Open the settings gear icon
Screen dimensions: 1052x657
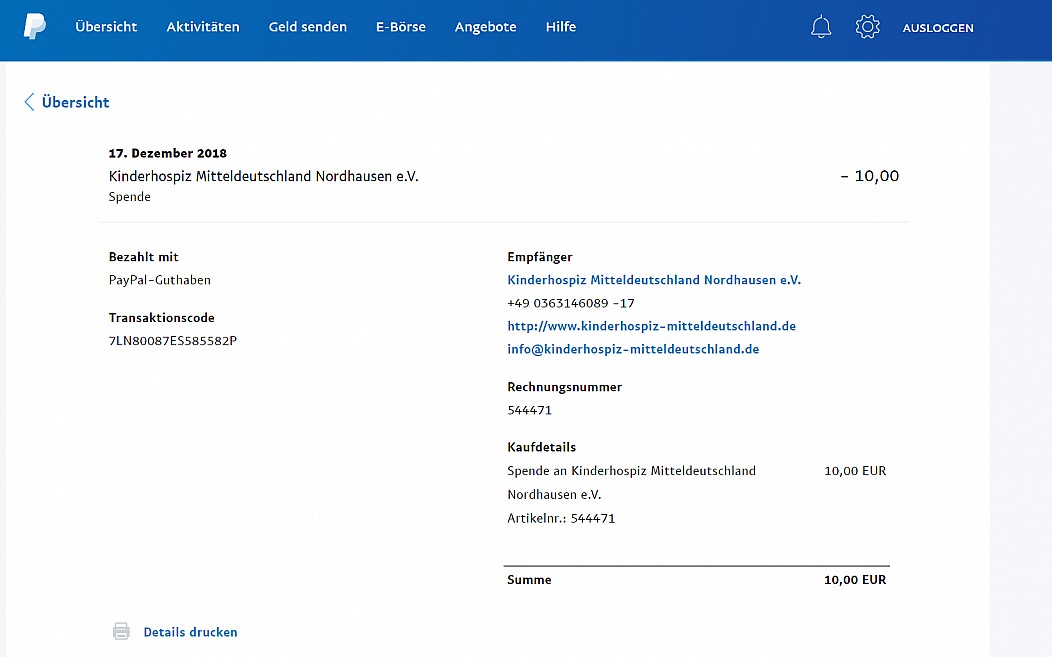coord(867,27)
